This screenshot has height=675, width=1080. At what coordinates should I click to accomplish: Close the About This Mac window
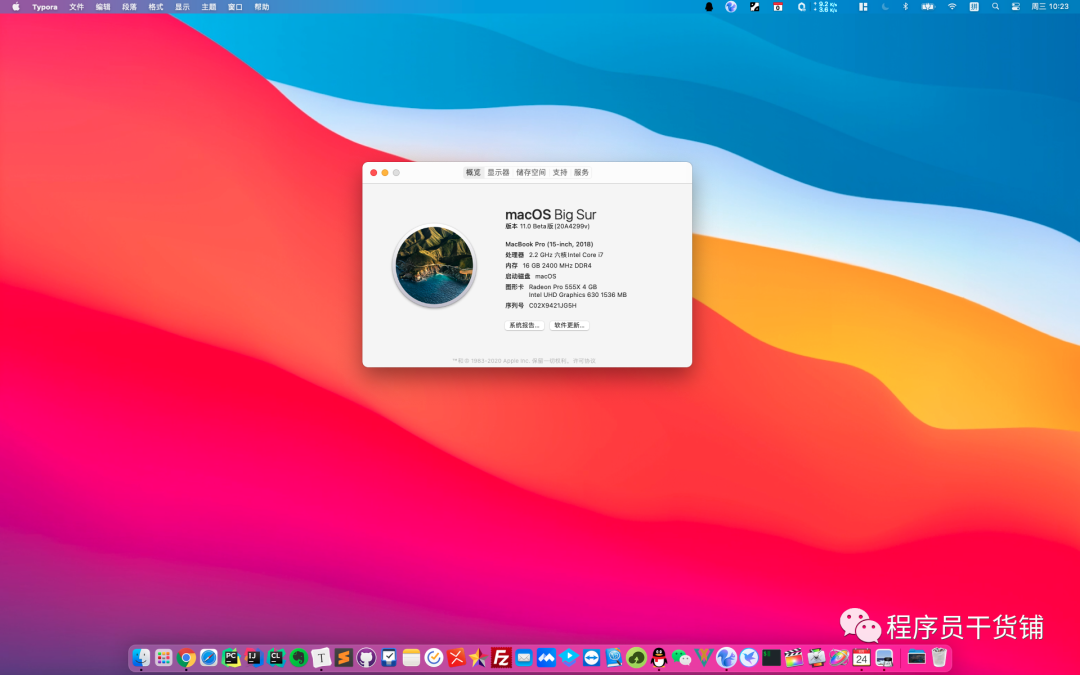pyautogui.click(x=373, y=173)
